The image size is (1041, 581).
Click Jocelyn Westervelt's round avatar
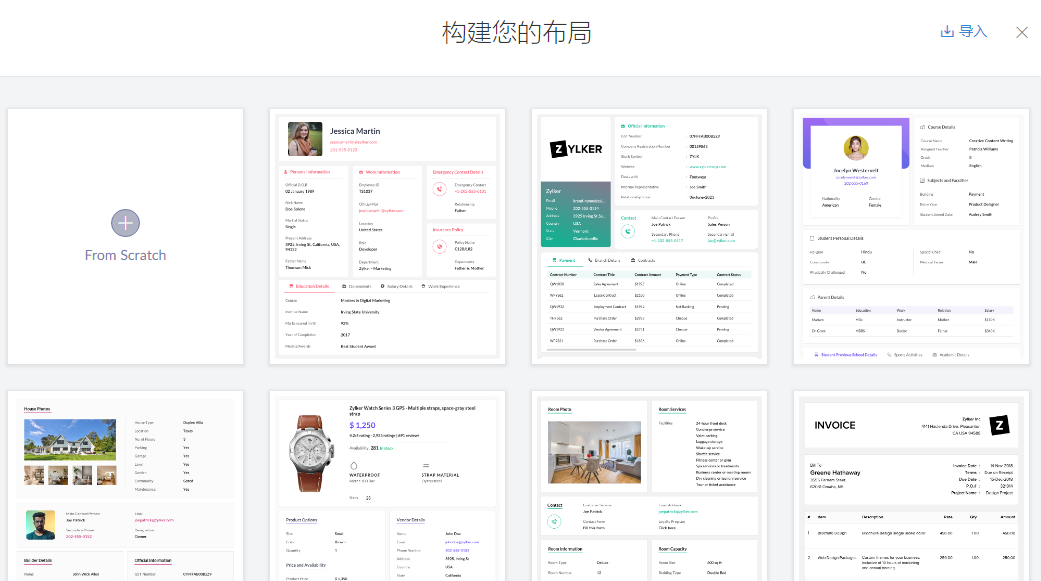tap(855, 148)
